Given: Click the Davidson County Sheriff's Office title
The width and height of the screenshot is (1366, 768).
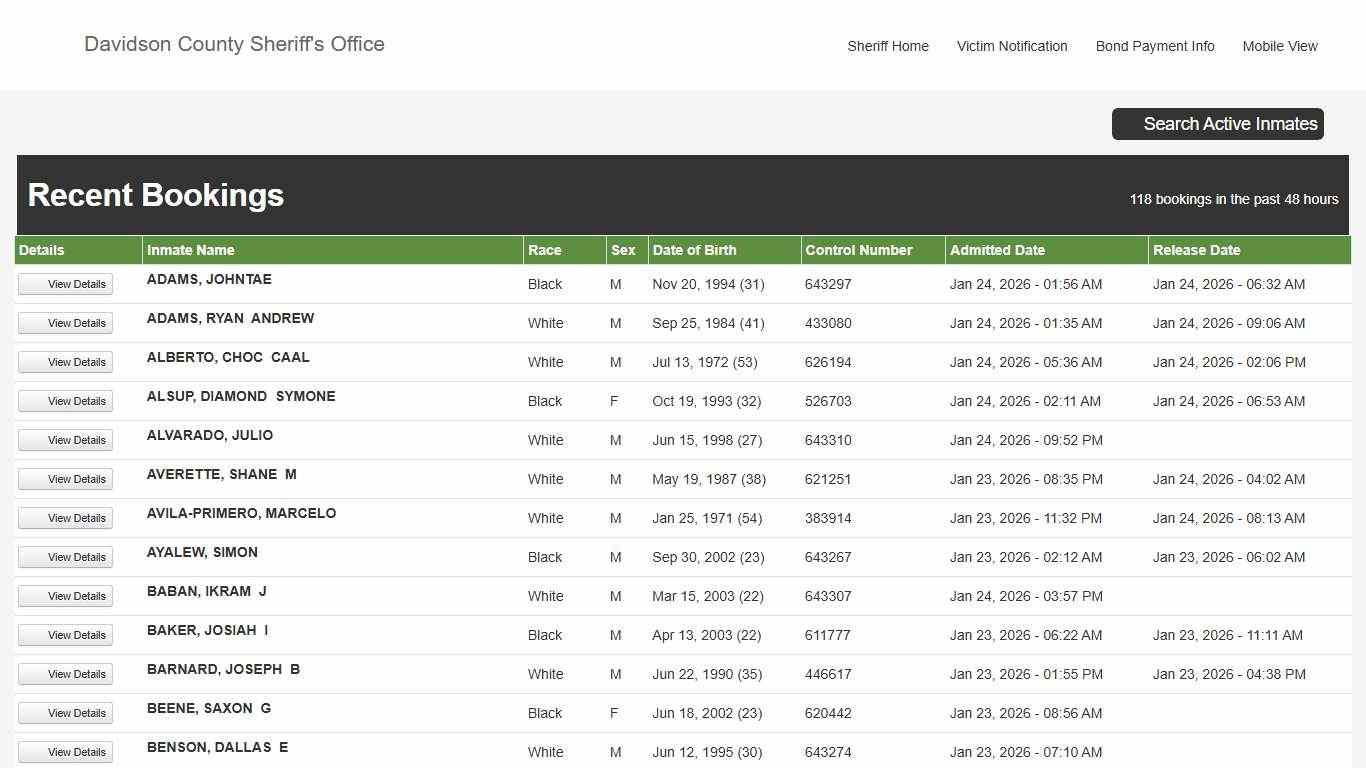Looking at the screenshot, I should tap(234, 44).
